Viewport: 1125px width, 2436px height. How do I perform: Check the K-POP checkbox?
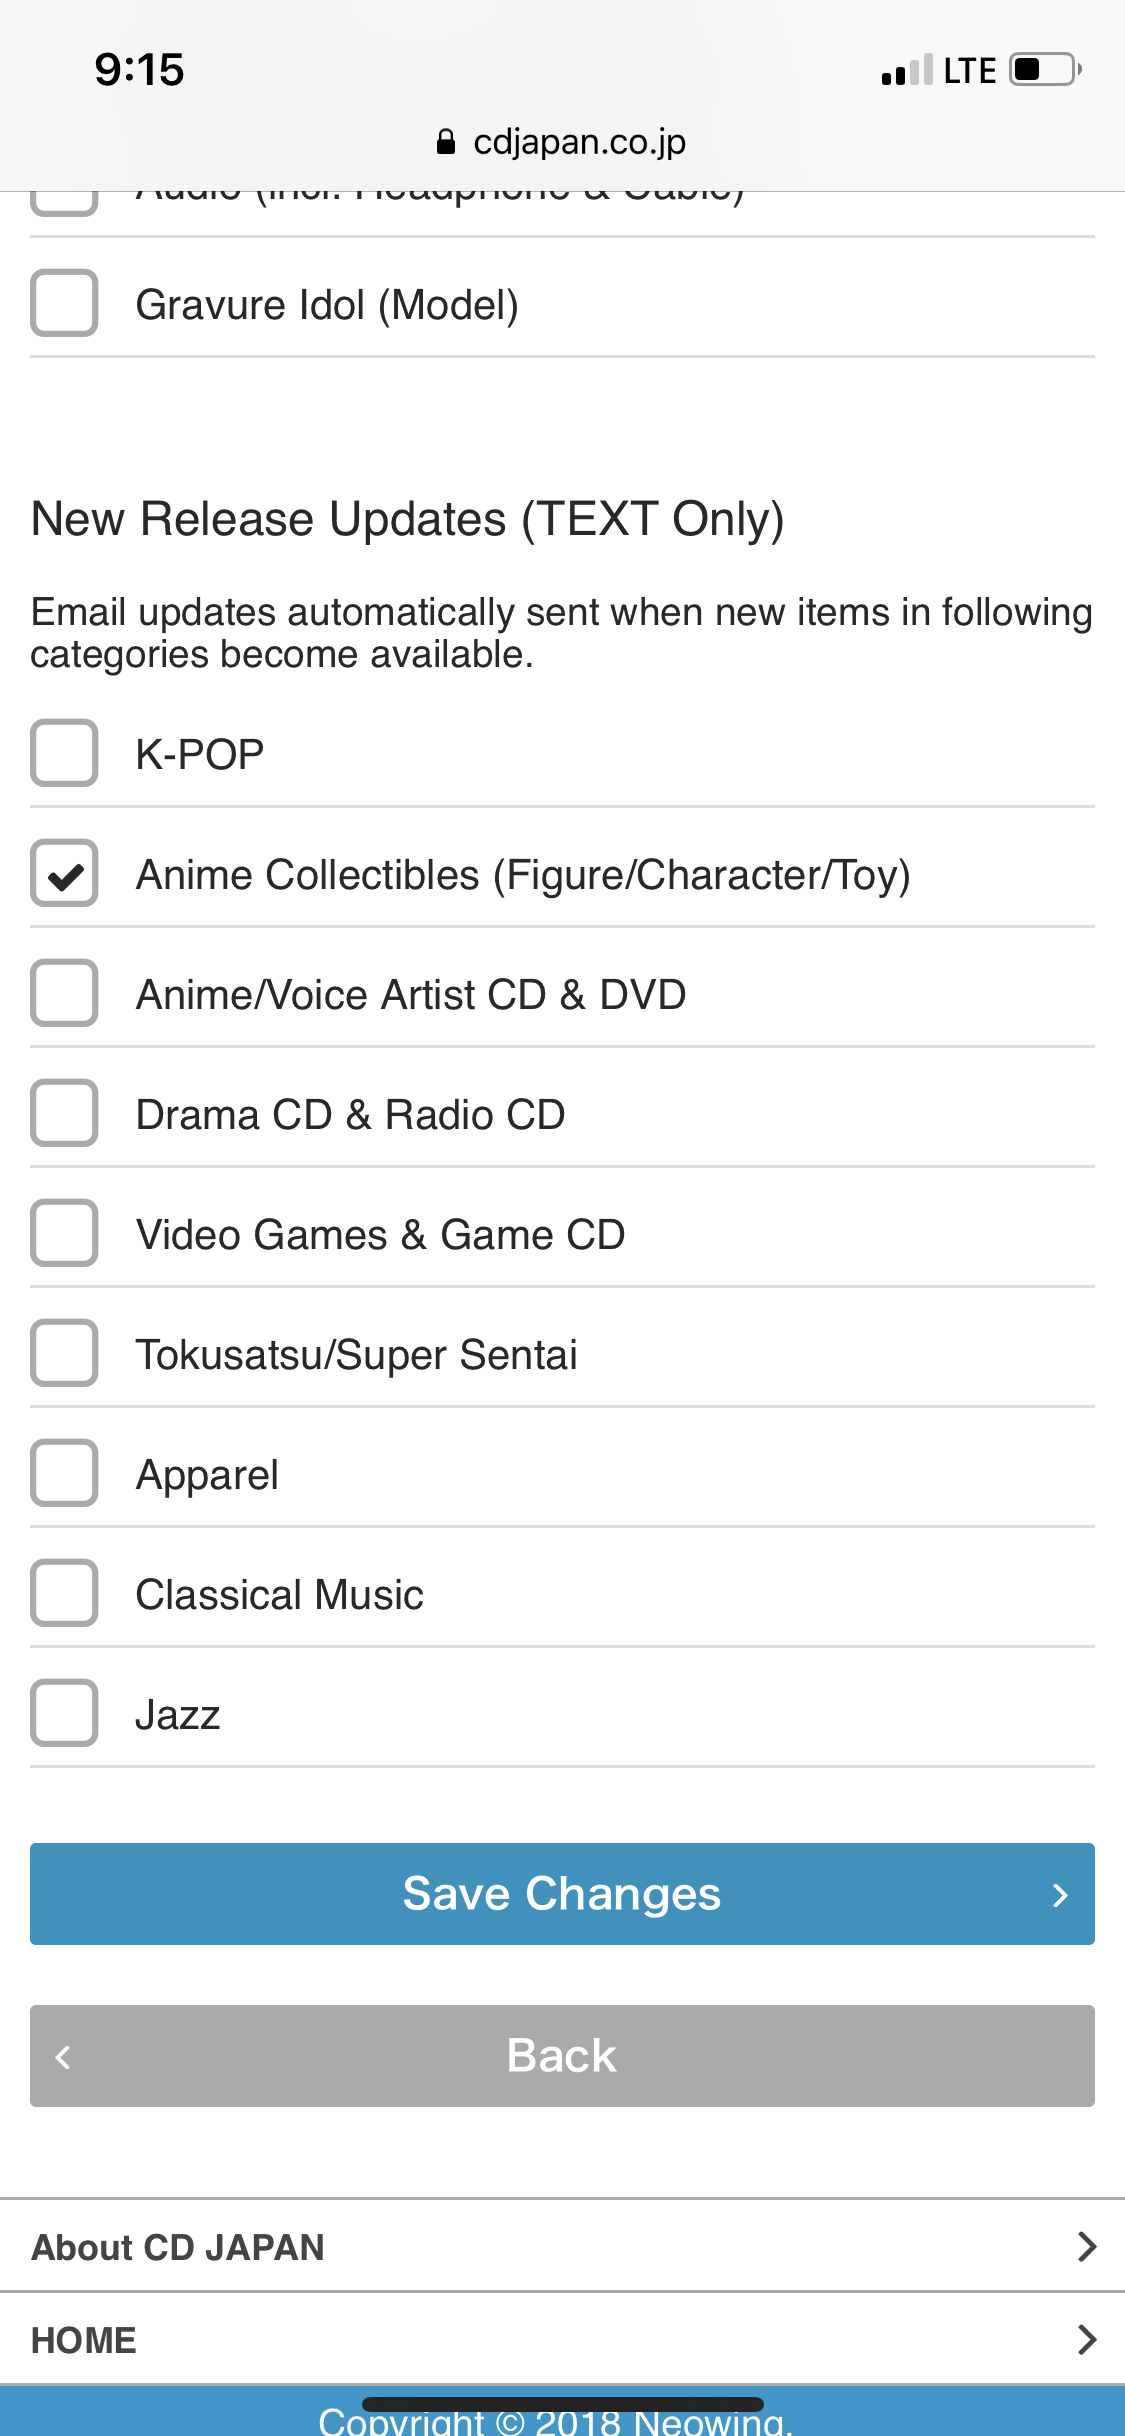tap(64, 753)
